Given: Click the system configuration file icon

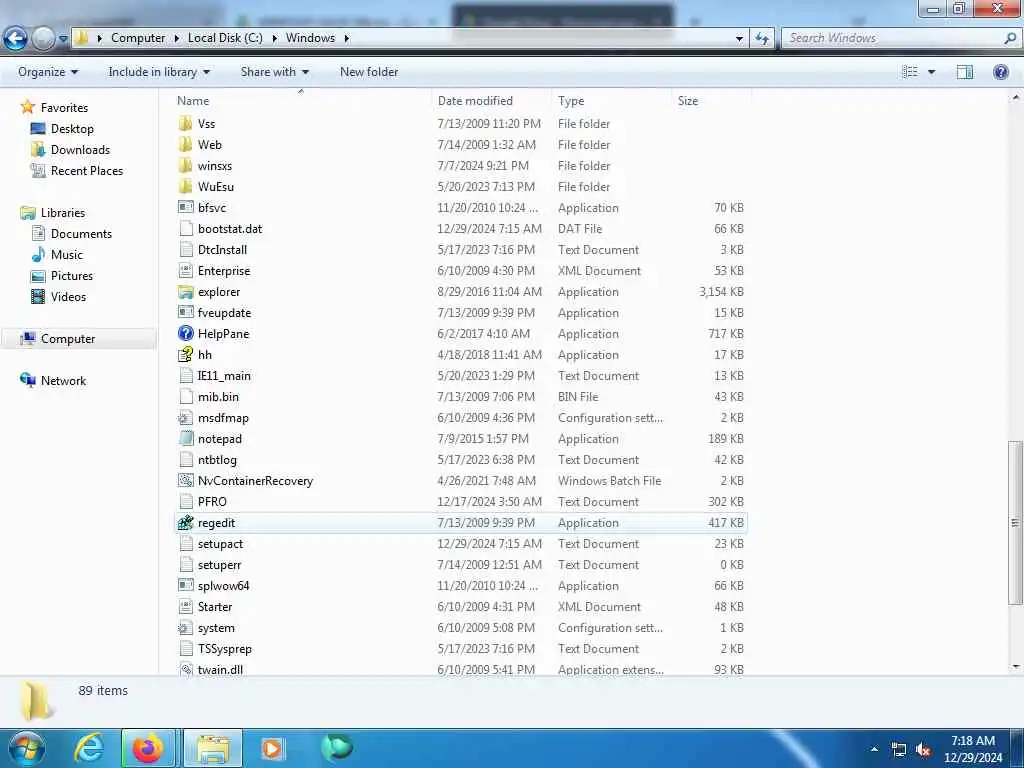Looking at the screenshot, I should coord(186,628).
